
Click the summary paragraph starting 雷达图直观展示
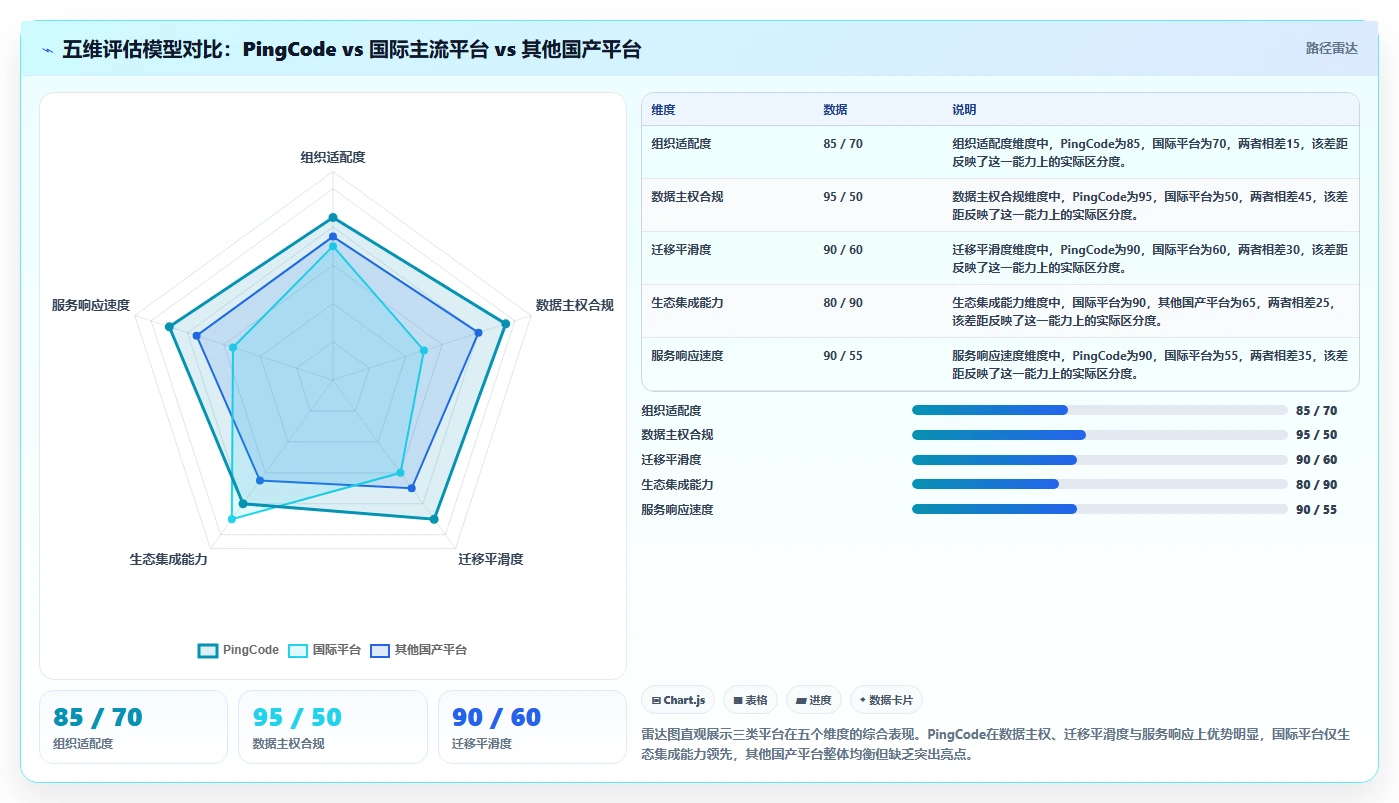pos(996,745)
